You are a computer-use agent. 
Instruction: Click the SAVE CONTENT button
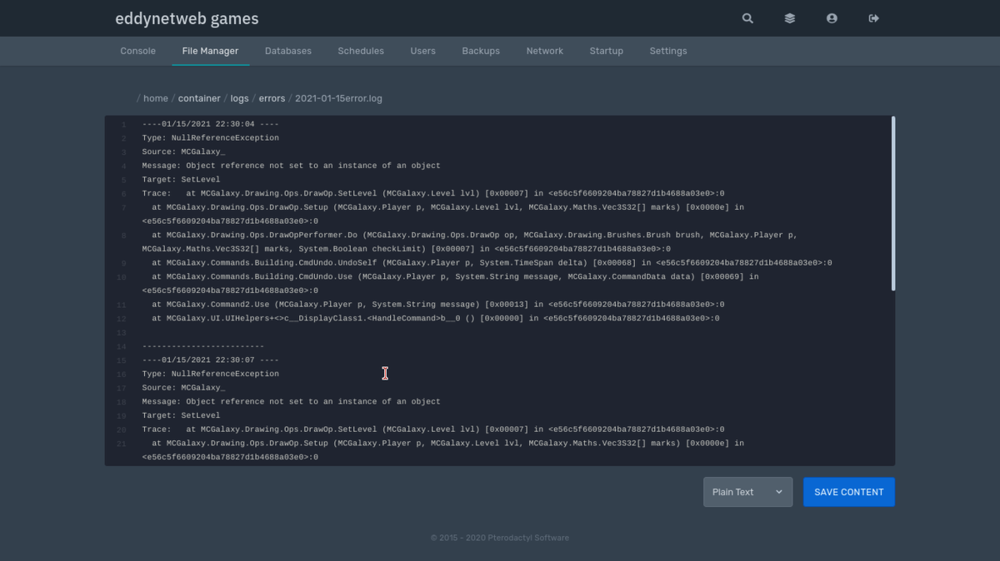tap(849, 492)
